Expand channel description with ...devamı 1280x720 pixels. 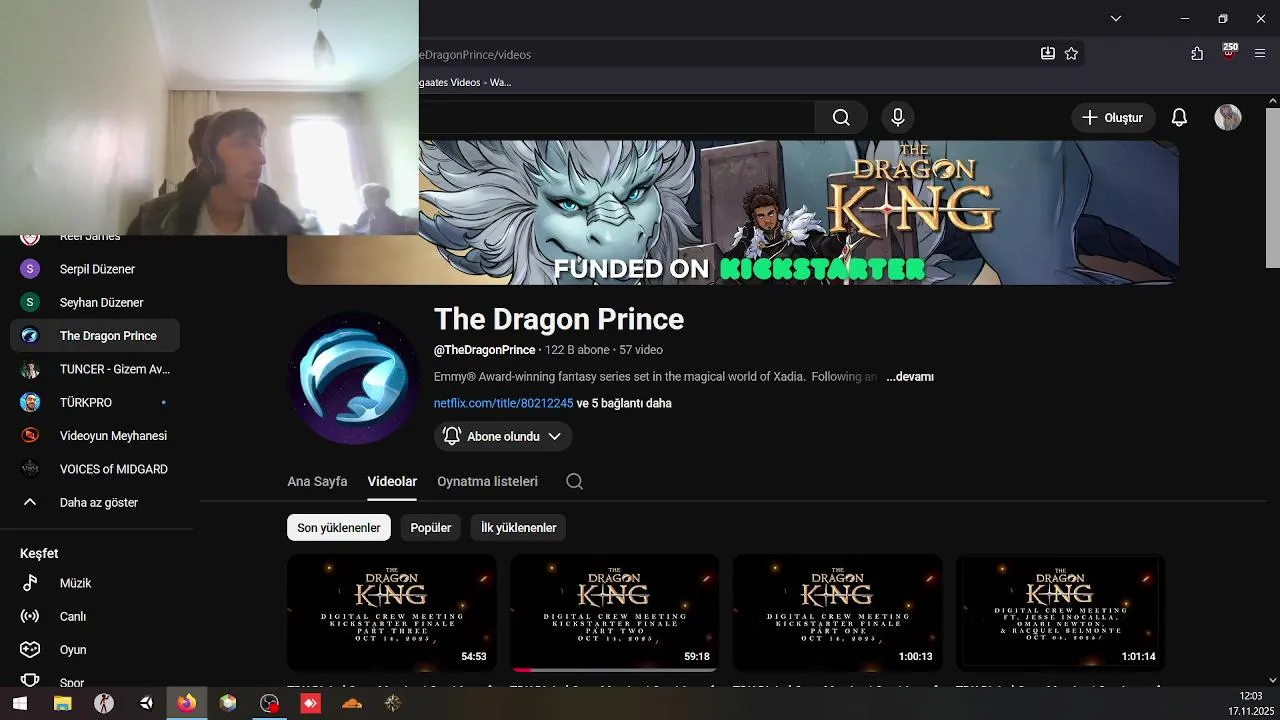coord(910,377)
